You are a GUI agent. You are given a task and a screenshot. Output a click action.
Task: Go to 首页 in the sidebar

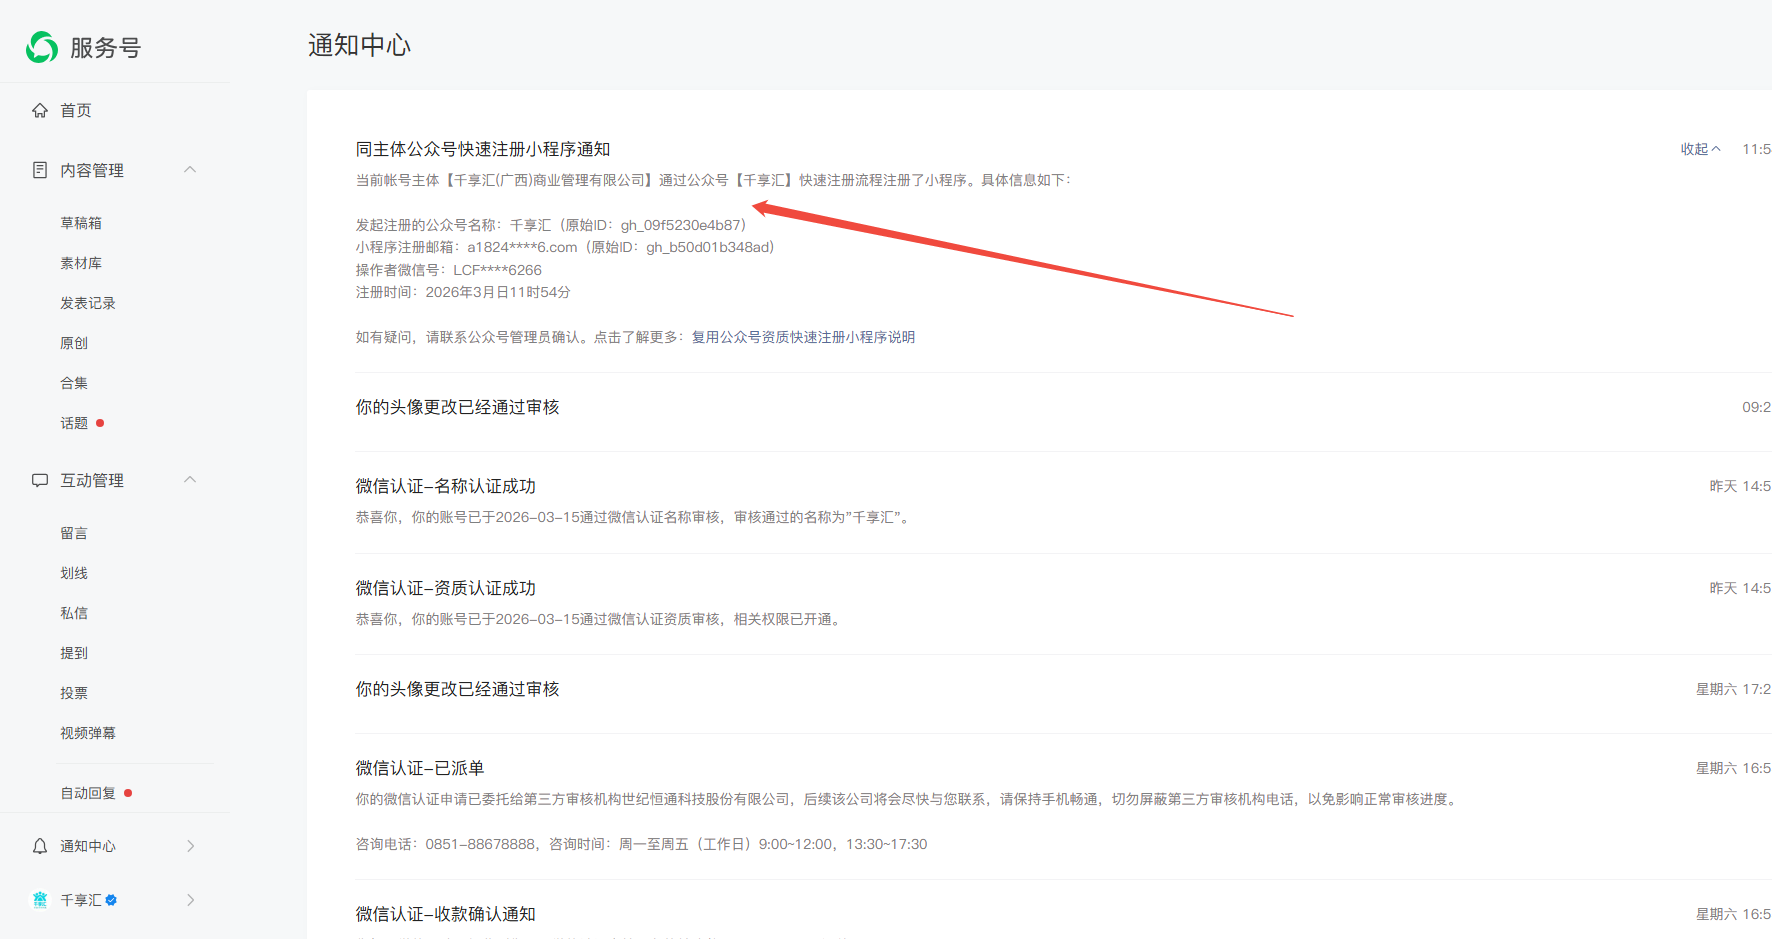(76, 110)
